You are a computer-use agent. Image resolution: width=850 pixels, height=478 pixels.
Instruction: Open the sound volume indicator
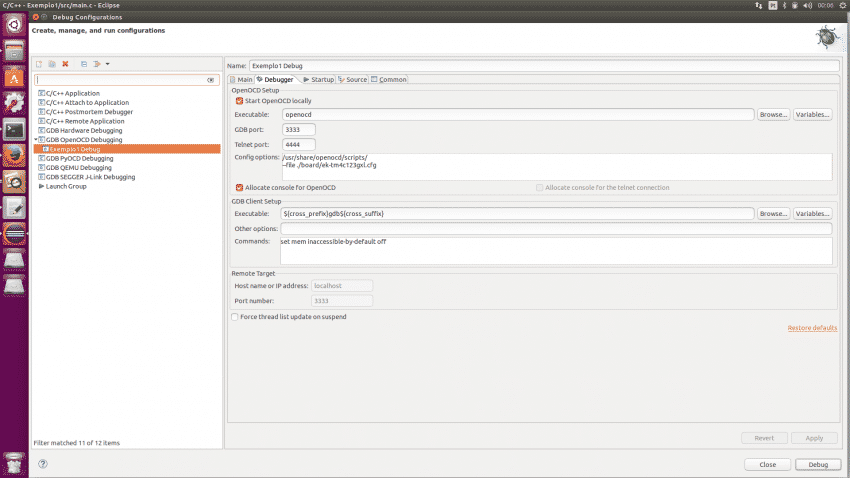[807, 5]
